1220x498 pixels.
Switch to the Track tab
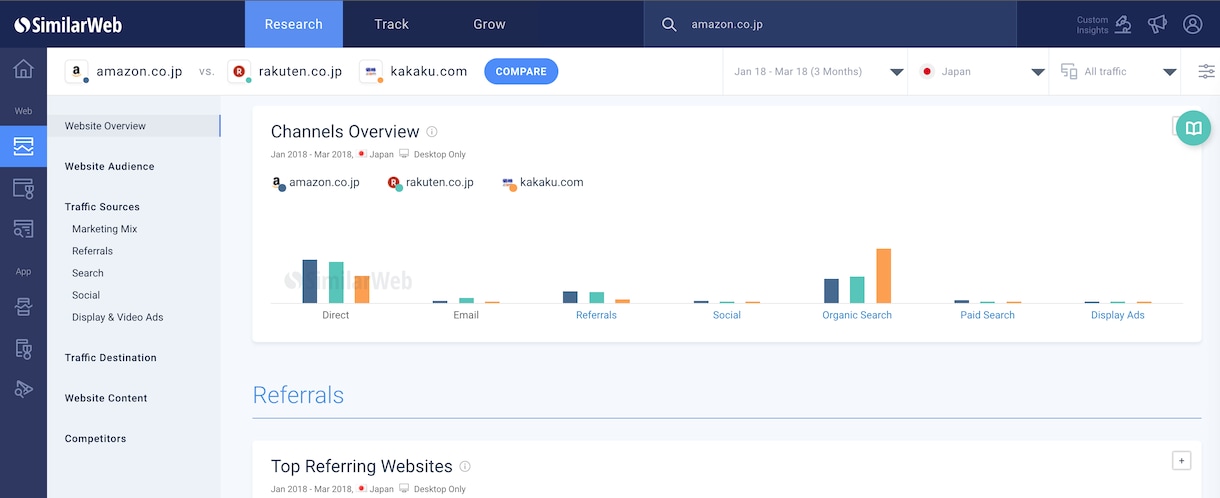(391, 24)
